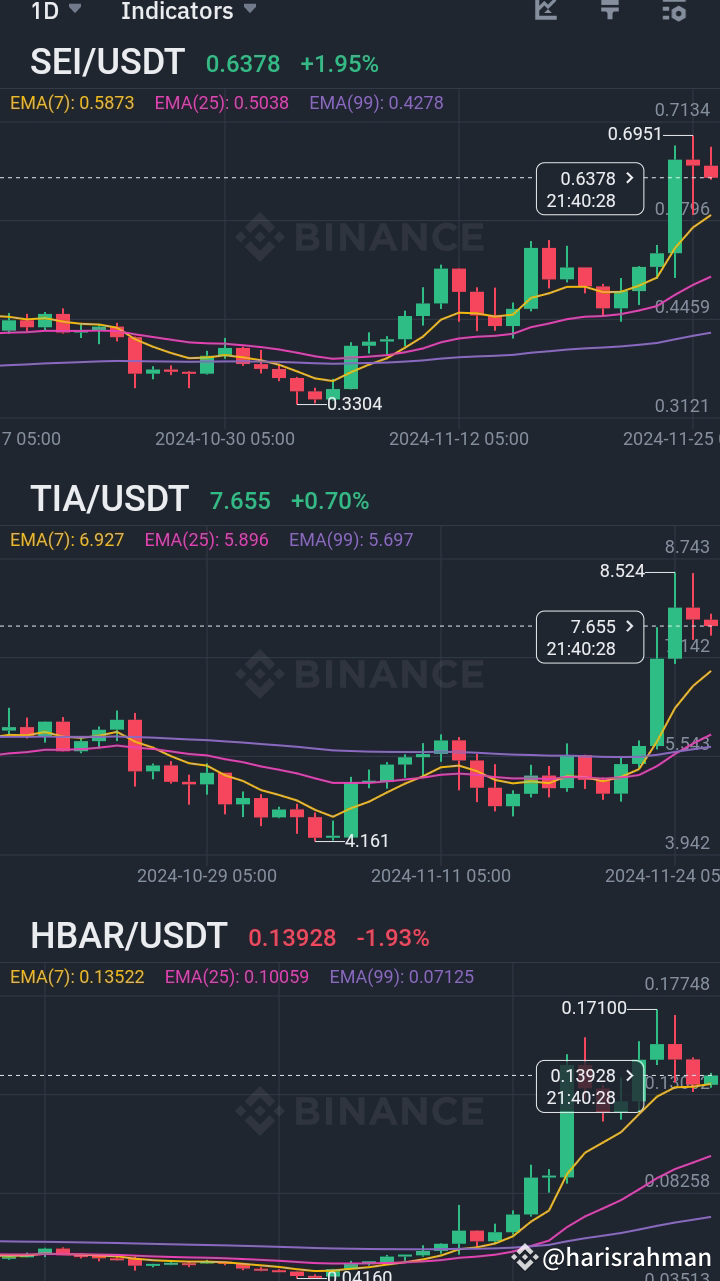This screenshot has height=1281, width=720.
Task: Open chart settings via the gear icon
Action: pyautogui.click(x=671, y=13)
